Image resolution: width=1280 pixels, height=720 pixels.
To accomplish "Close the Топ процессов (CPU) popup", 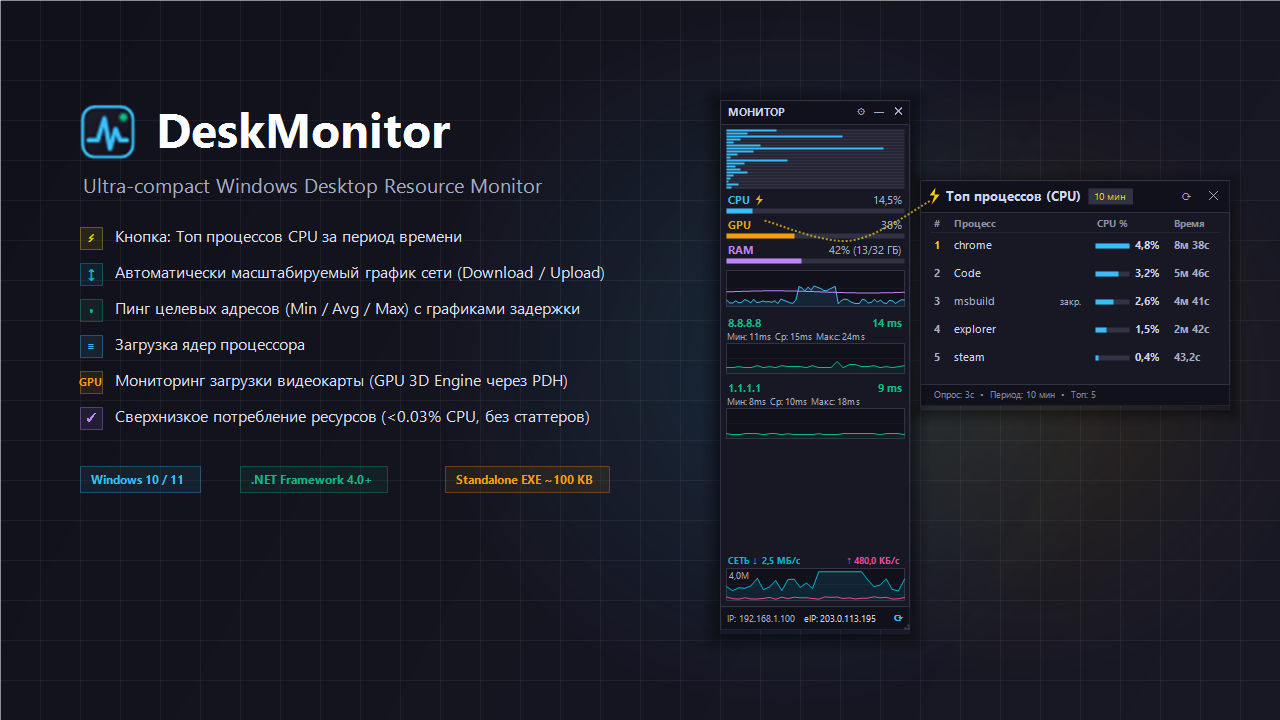I will tap(1213, 196).
